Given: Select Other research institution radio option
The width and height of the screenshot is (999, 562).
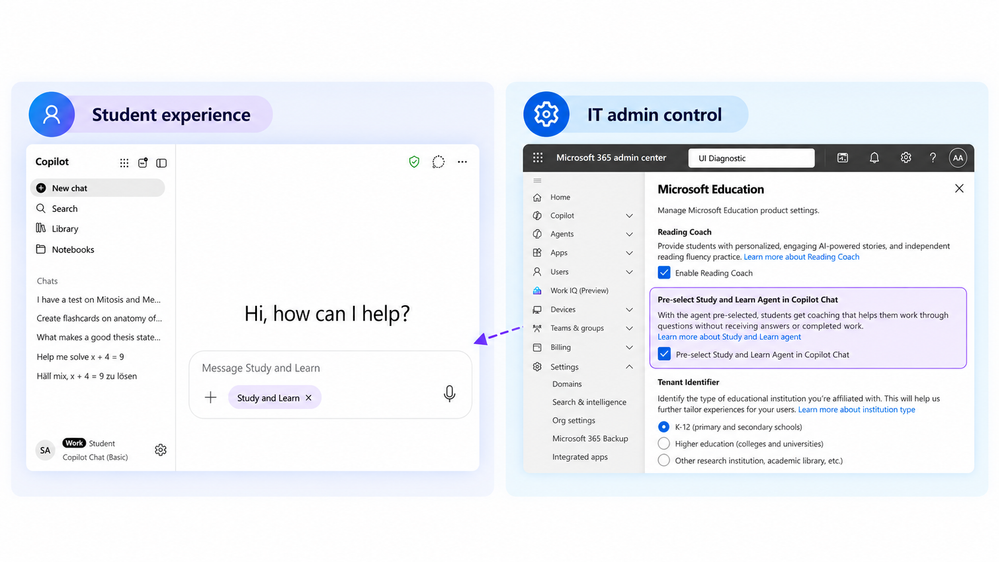Looking at the screenshot, I should (x=663, y=460).
